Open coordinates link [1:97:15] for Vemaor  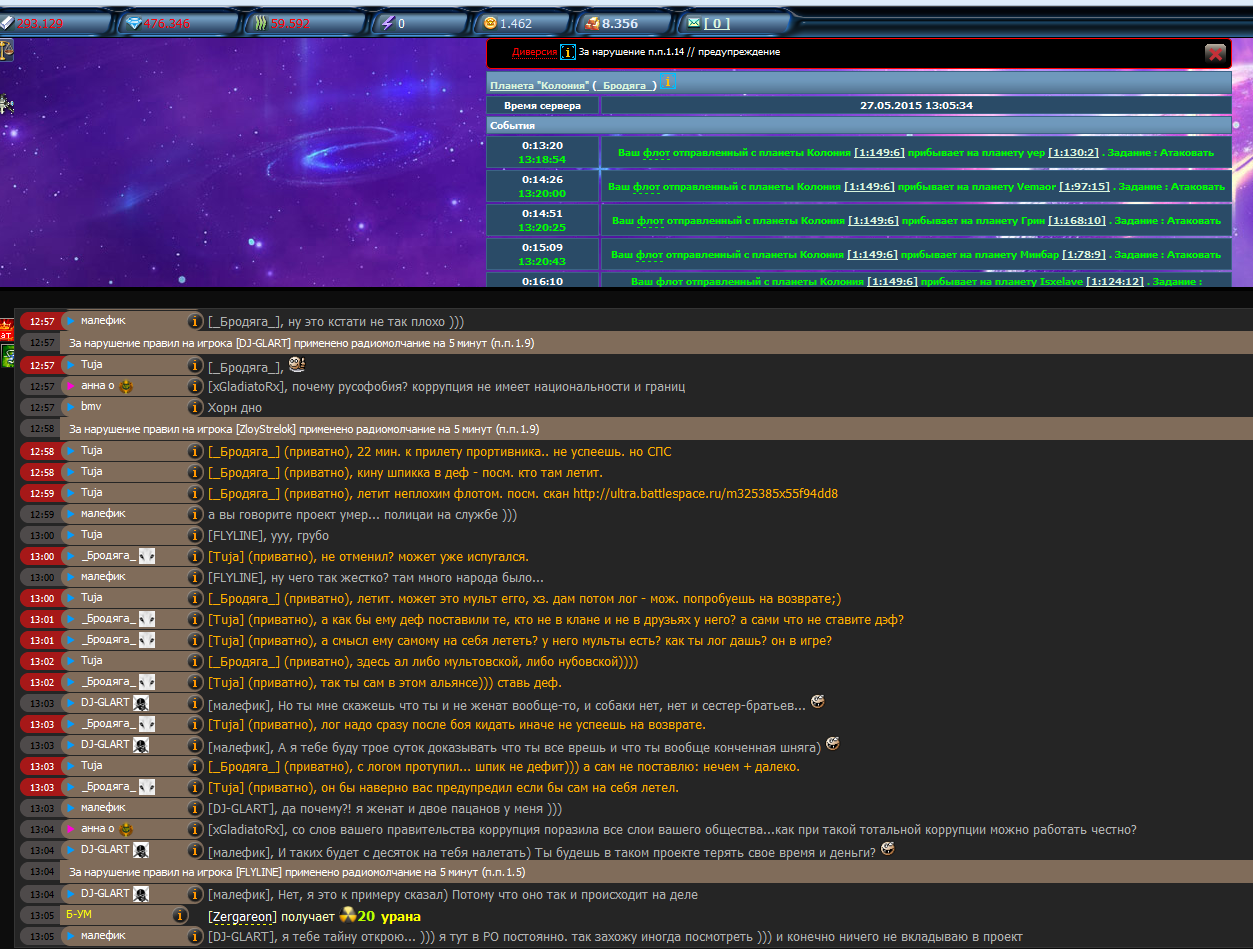(1083, 187)
